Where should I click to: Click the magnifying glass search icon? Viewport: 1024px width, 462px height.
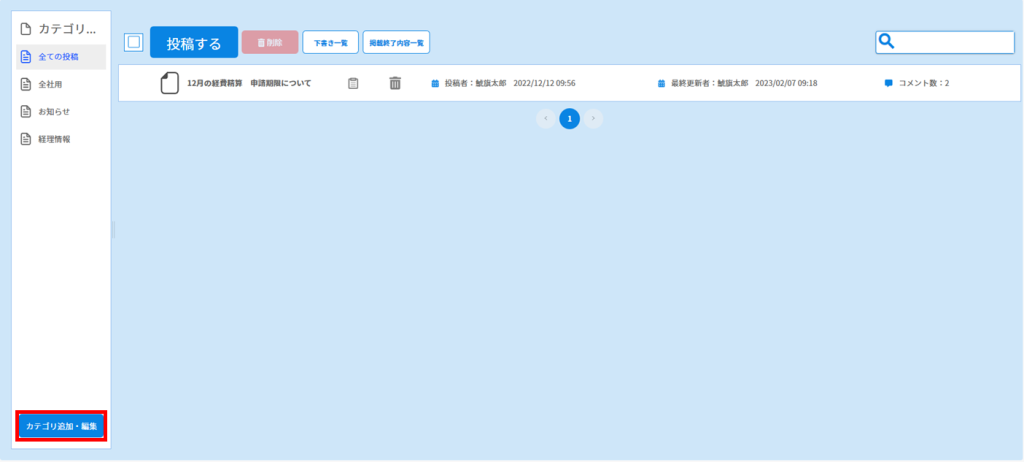pos(886,42)
